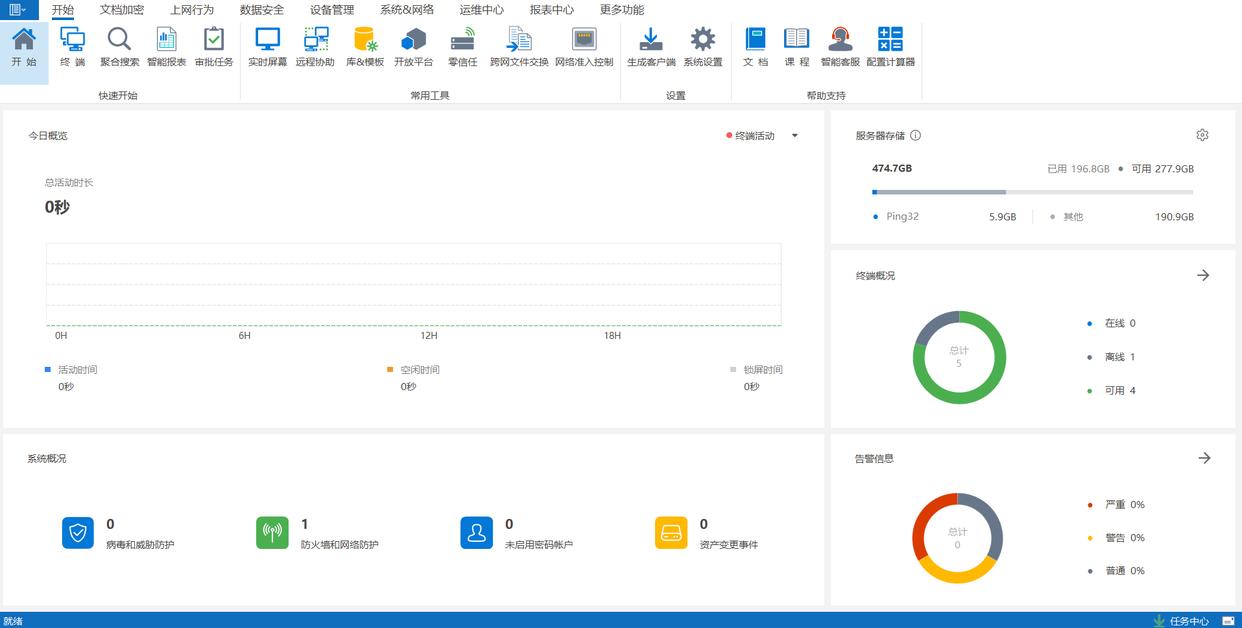This screenshot has height=628, width=1242.
Task: Open 智能客服 customer service icon
Action: pyautogui.click(x=840, y=47)
